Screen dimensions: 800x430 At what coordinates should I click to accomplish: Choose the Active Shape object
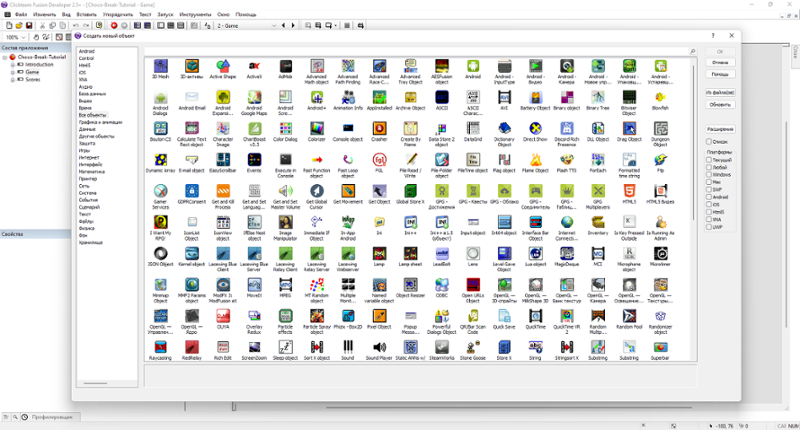(x=223, y=66)
